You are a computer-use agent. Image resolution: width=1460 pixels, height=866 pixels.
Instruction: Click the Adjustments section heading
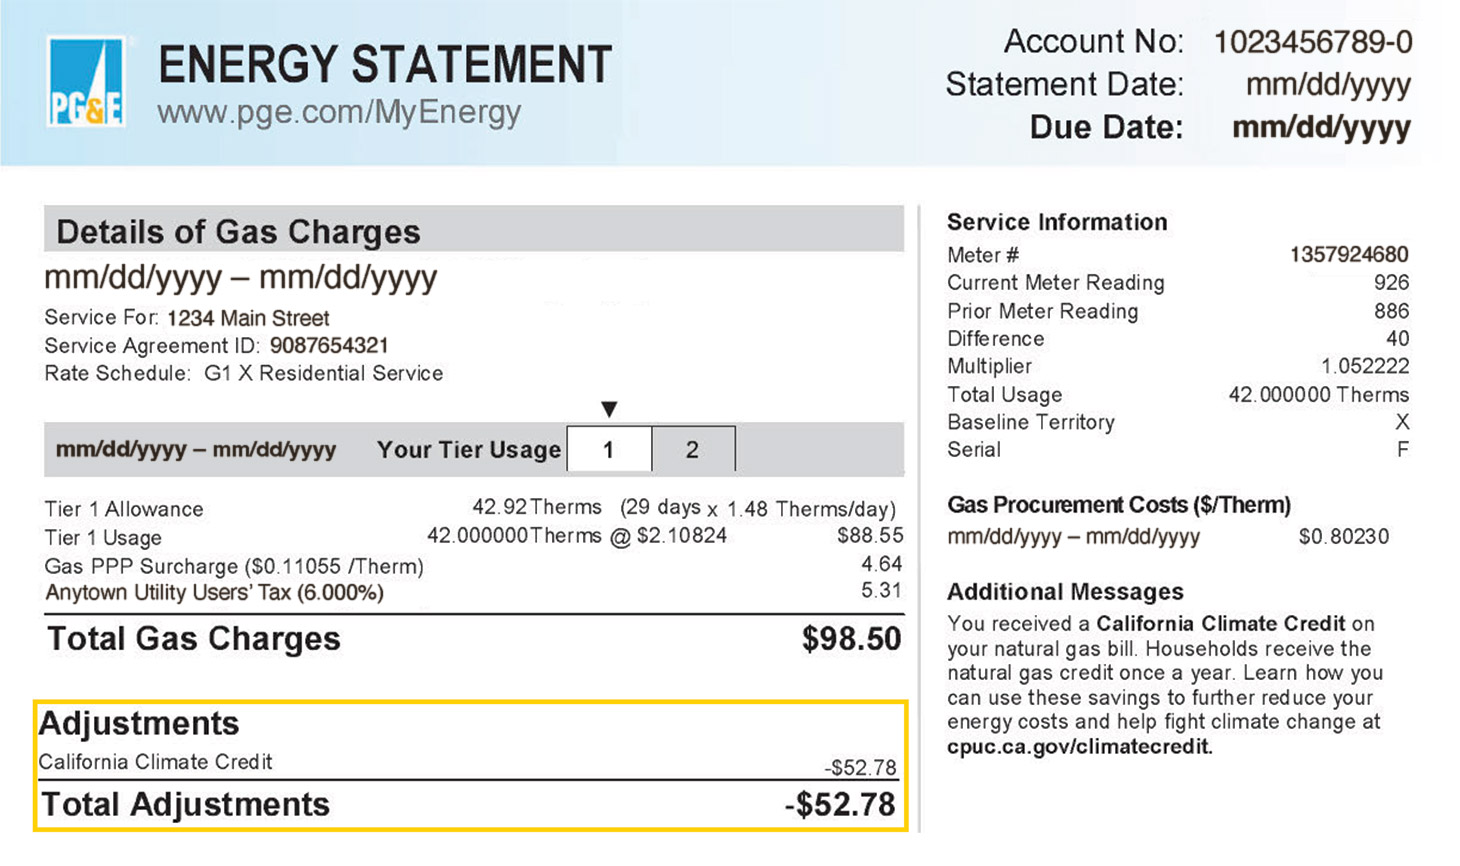[139, 724]
